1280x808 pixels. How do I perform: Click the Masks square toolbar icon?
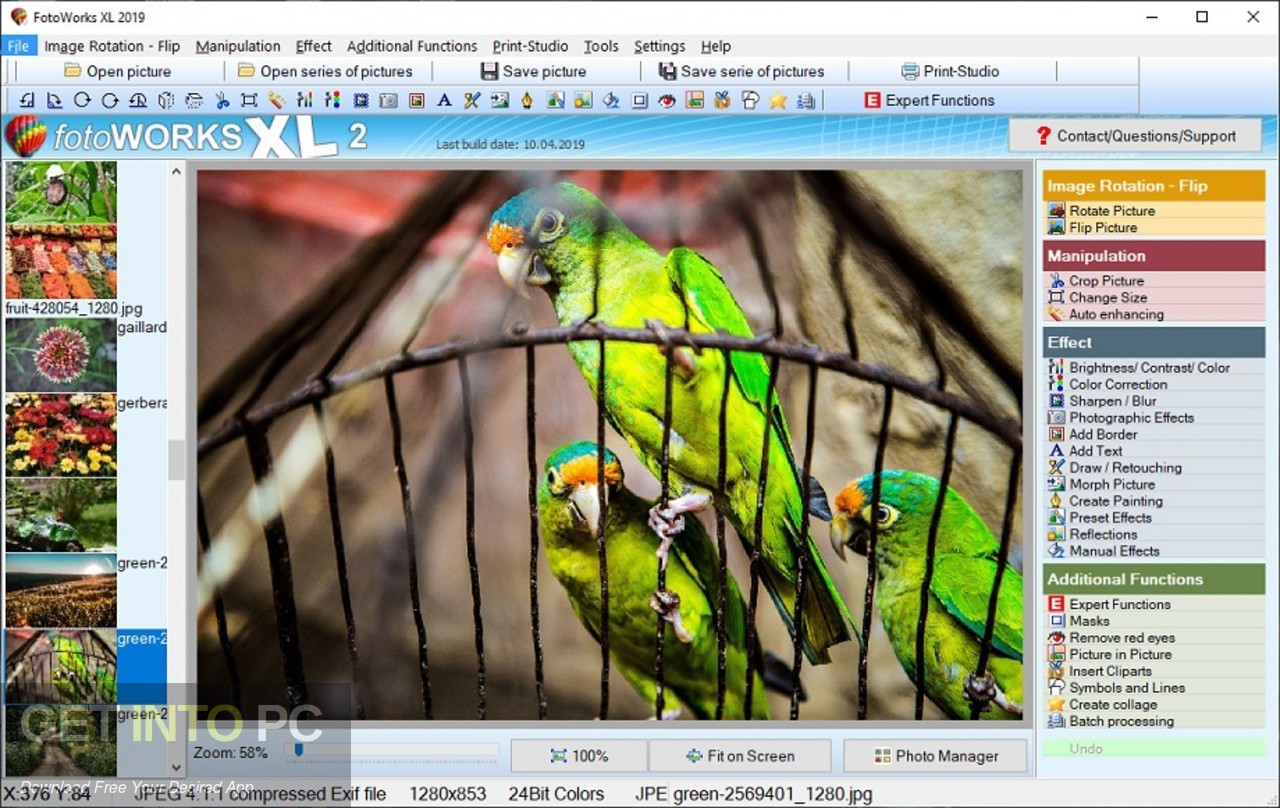pyautogui.click(x=639, y=100)
